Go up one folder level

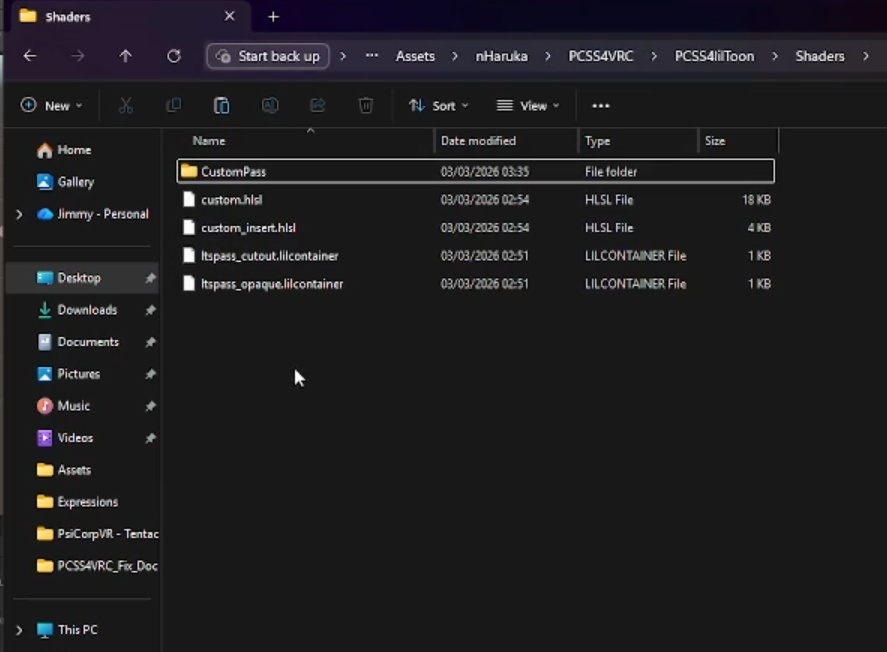click(125, 56)
